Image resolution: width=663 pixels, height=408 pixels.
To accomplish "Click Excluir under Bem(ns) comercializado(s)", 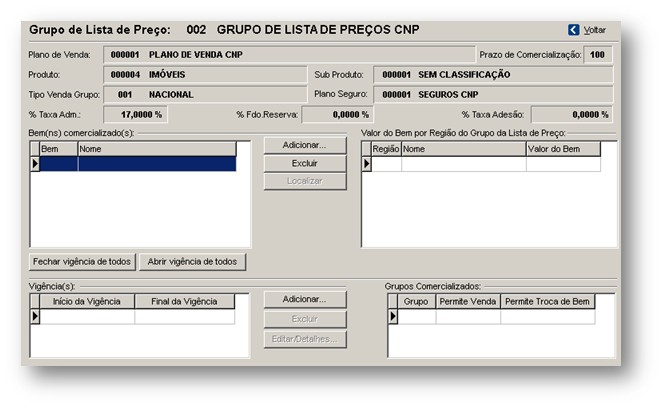I will tap(305, 163).
